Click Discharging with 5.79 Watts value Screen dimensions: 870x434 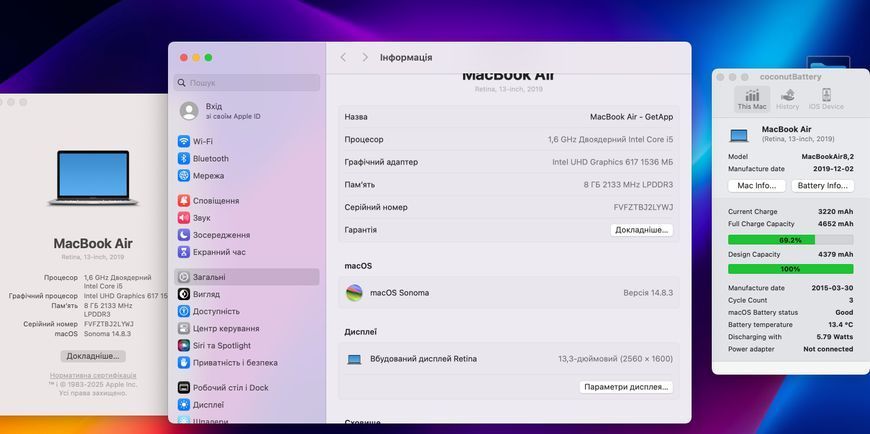coord(835,337)
